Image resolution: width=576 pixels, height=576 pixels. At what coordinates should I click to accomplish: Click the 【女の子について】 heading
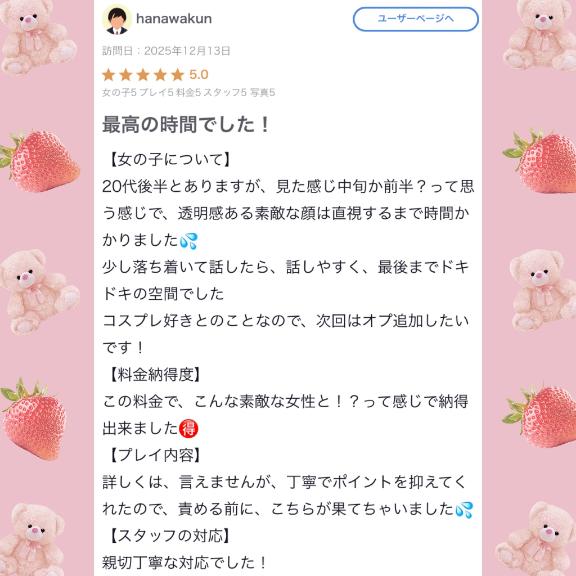coord(169,160)
